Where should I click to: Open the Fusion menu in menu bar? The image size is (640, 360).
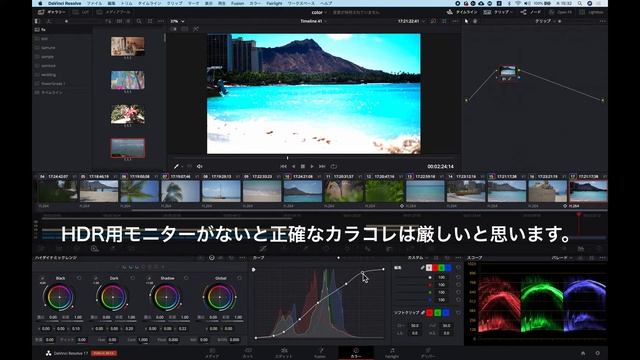point(237,3)
